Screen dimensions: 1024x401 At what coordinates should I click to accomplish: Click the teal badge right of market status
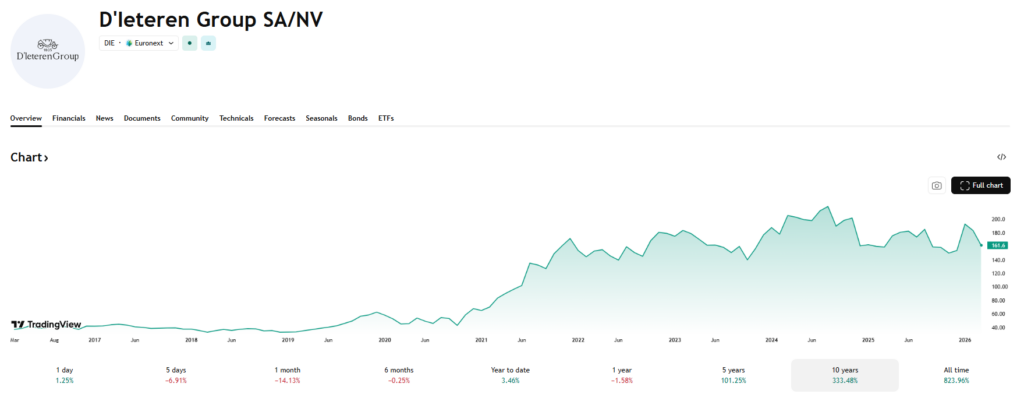click(208, 43)
